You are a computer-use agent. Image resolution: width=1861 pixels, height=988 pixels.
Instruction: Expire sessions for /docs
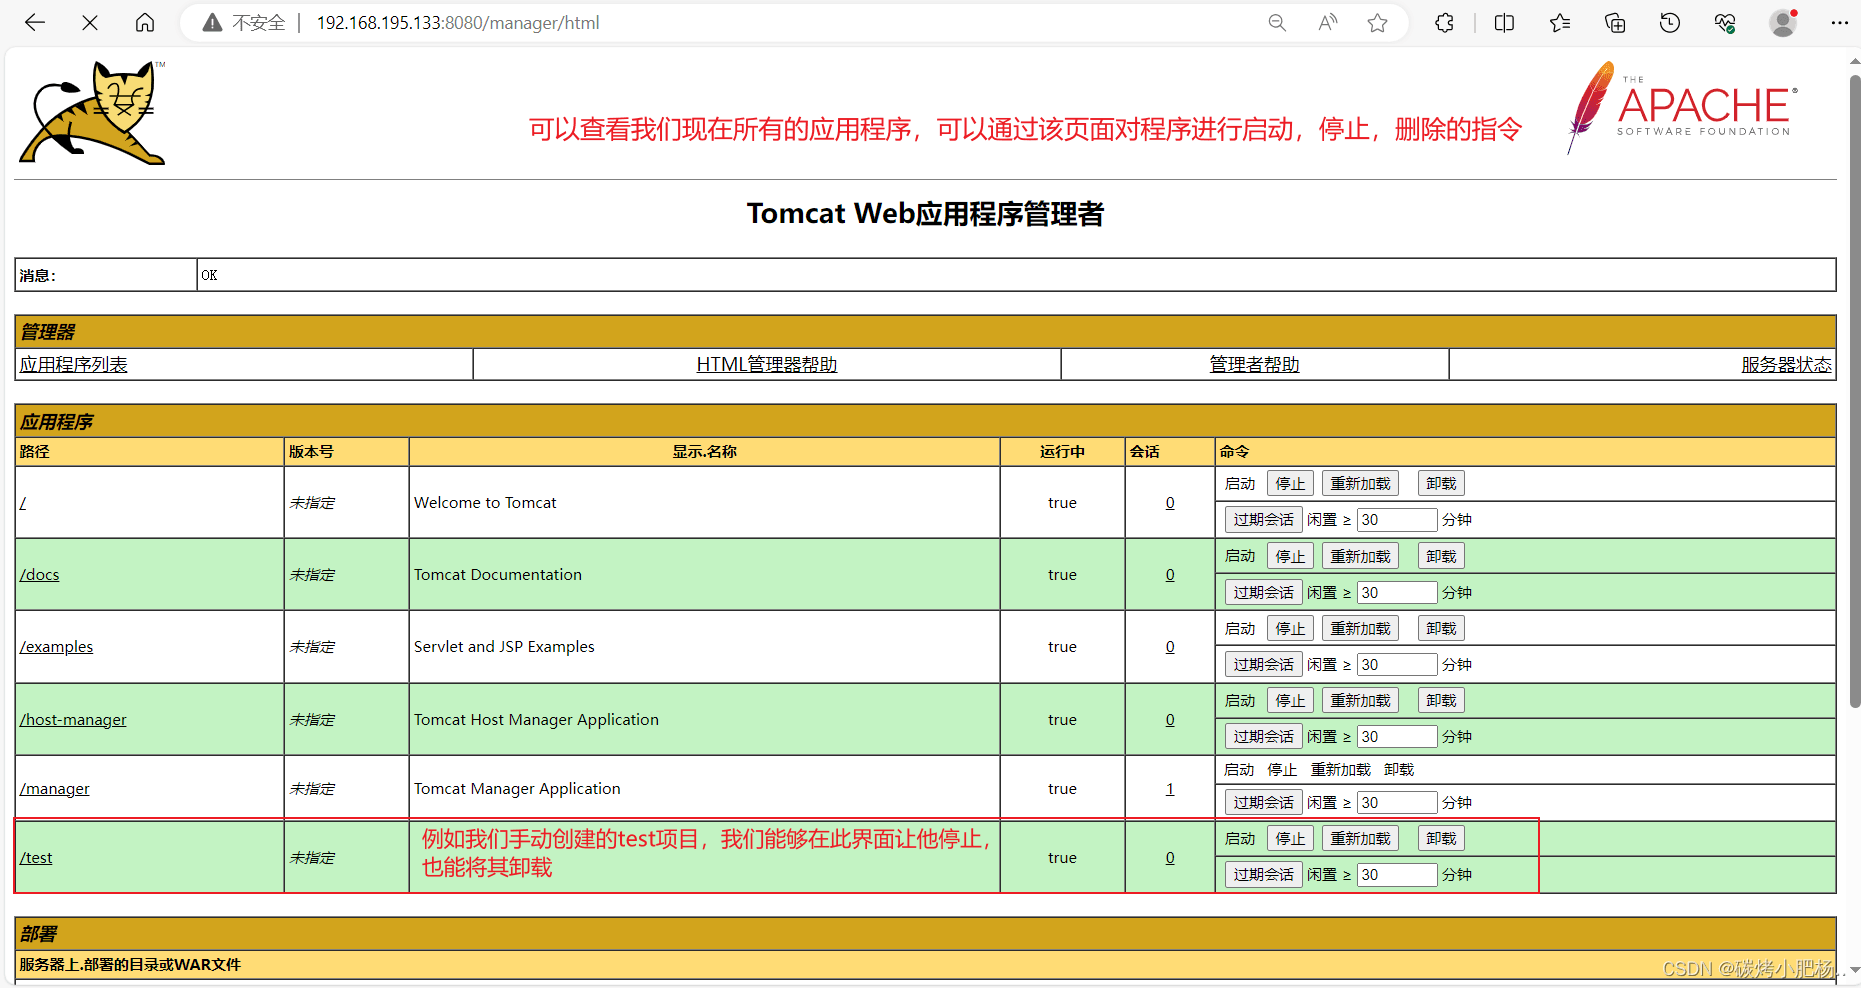[x=1264, y=593]
